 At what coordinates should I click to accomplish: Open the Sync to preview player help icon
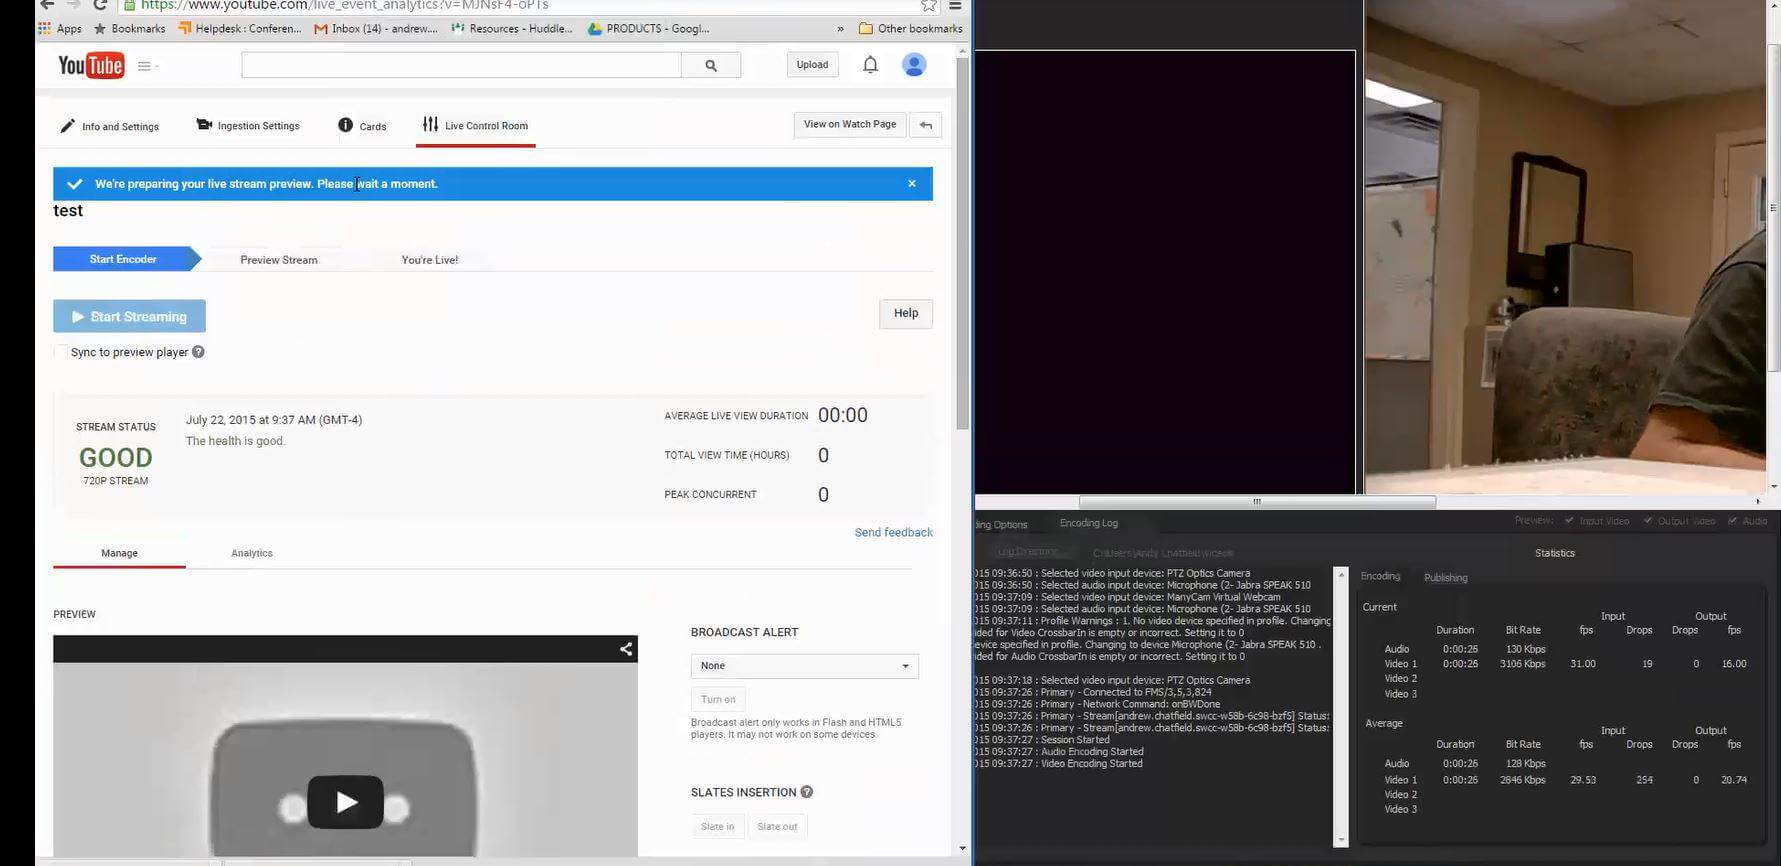[198, 352]
